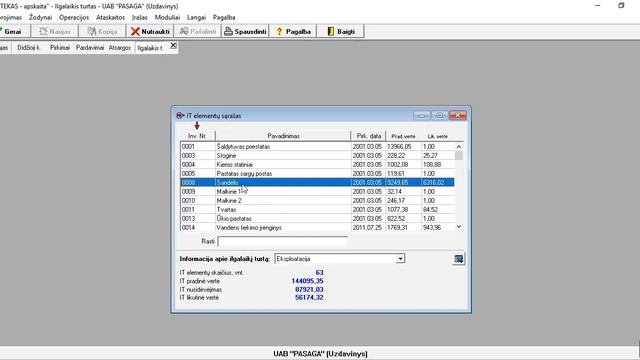Sort by Pirk. data column header

click(369, 136)
